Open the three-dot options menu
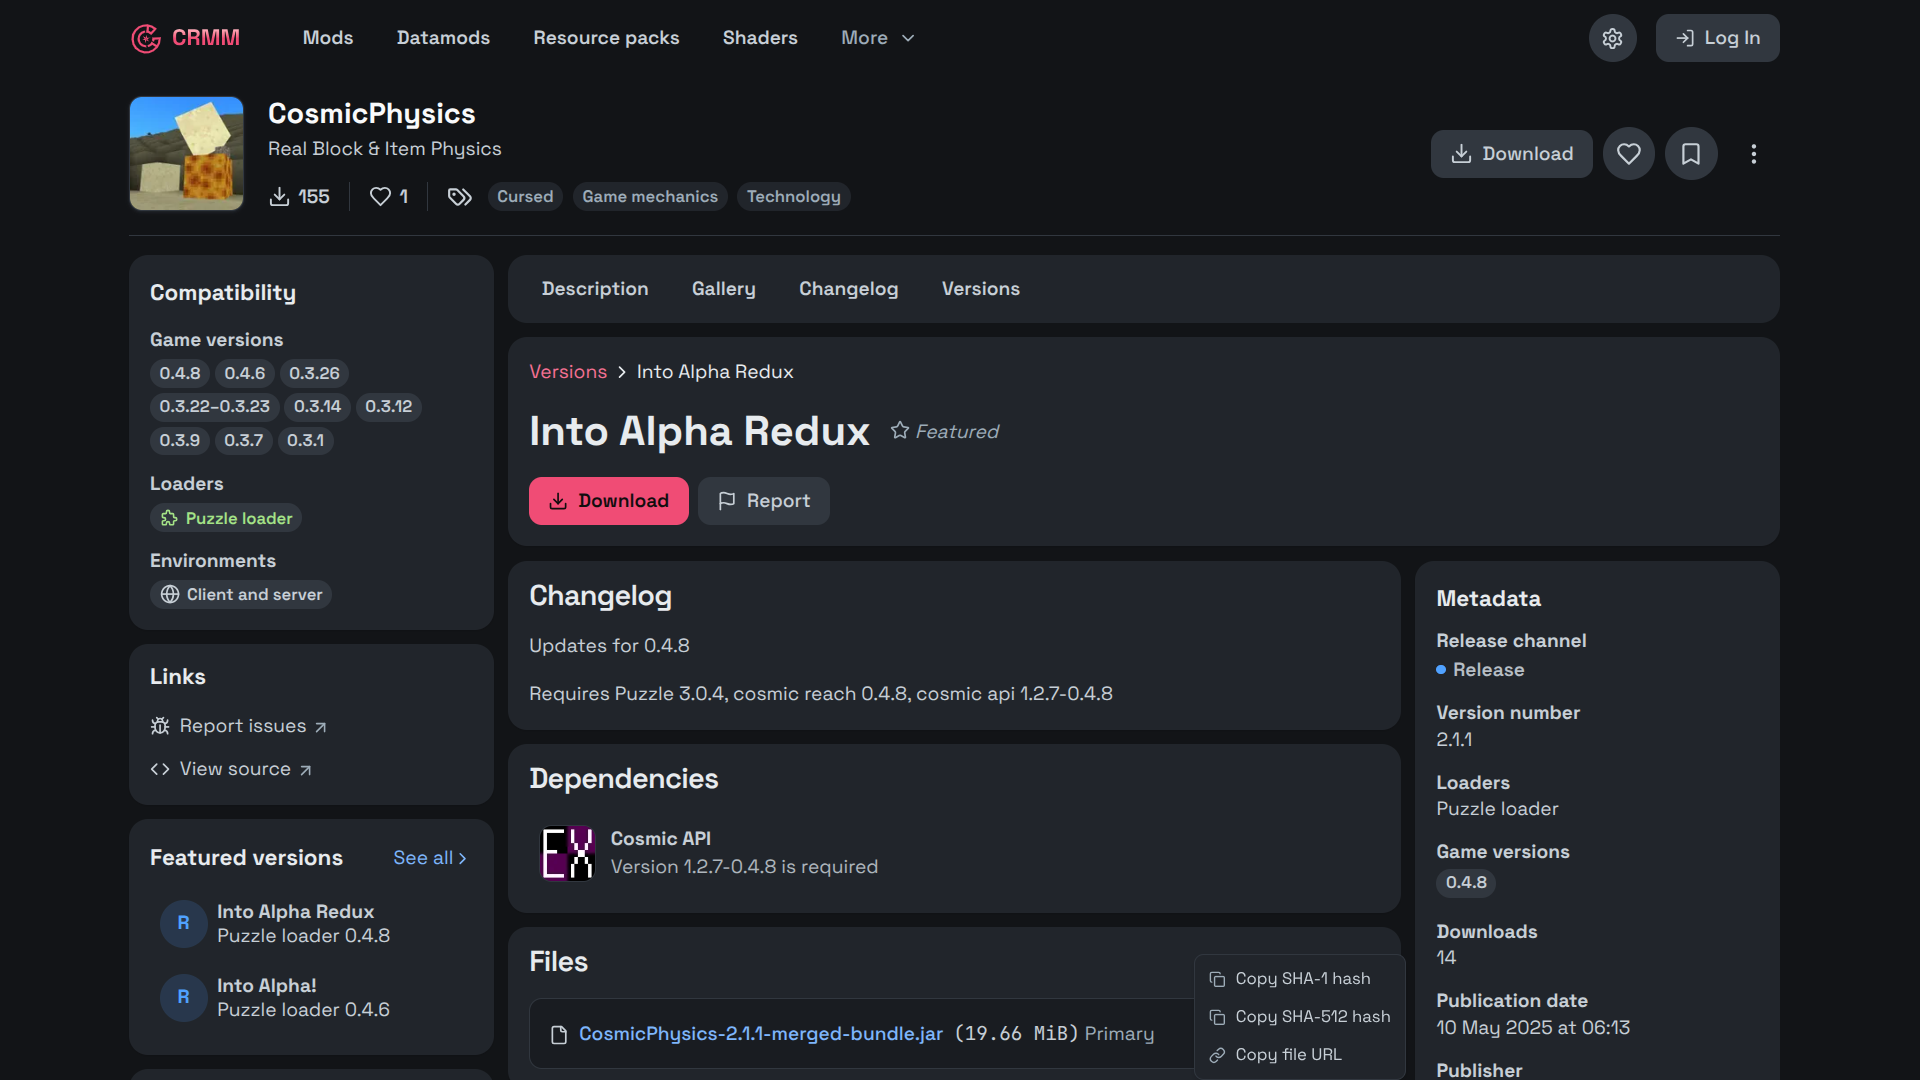The image size is (1920, 1080). pyautogui.click(x=1753, y=154)
